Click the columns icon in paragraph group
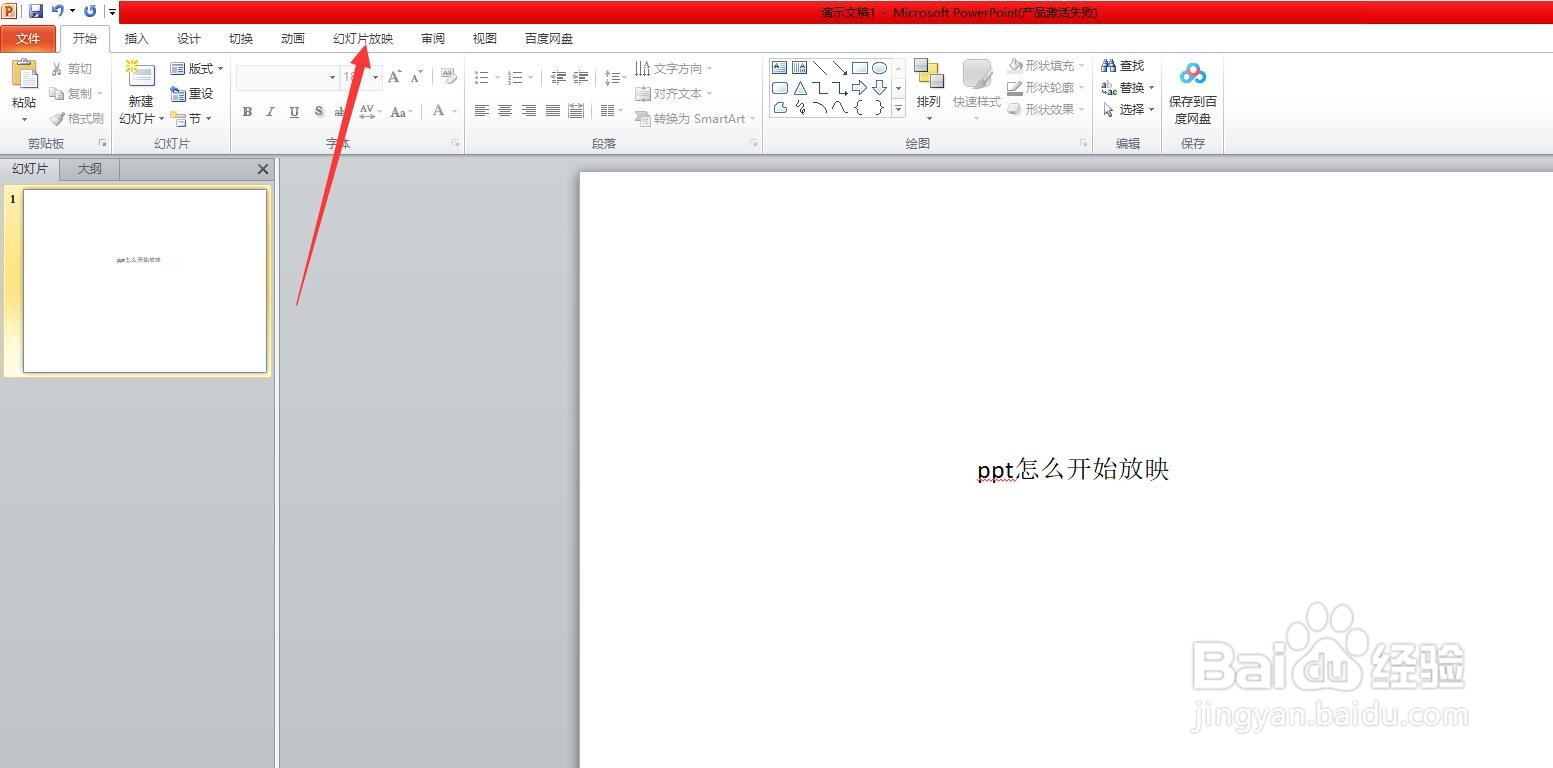The height and width of the screenshot is (768, 1553). (x=609, y=111)
